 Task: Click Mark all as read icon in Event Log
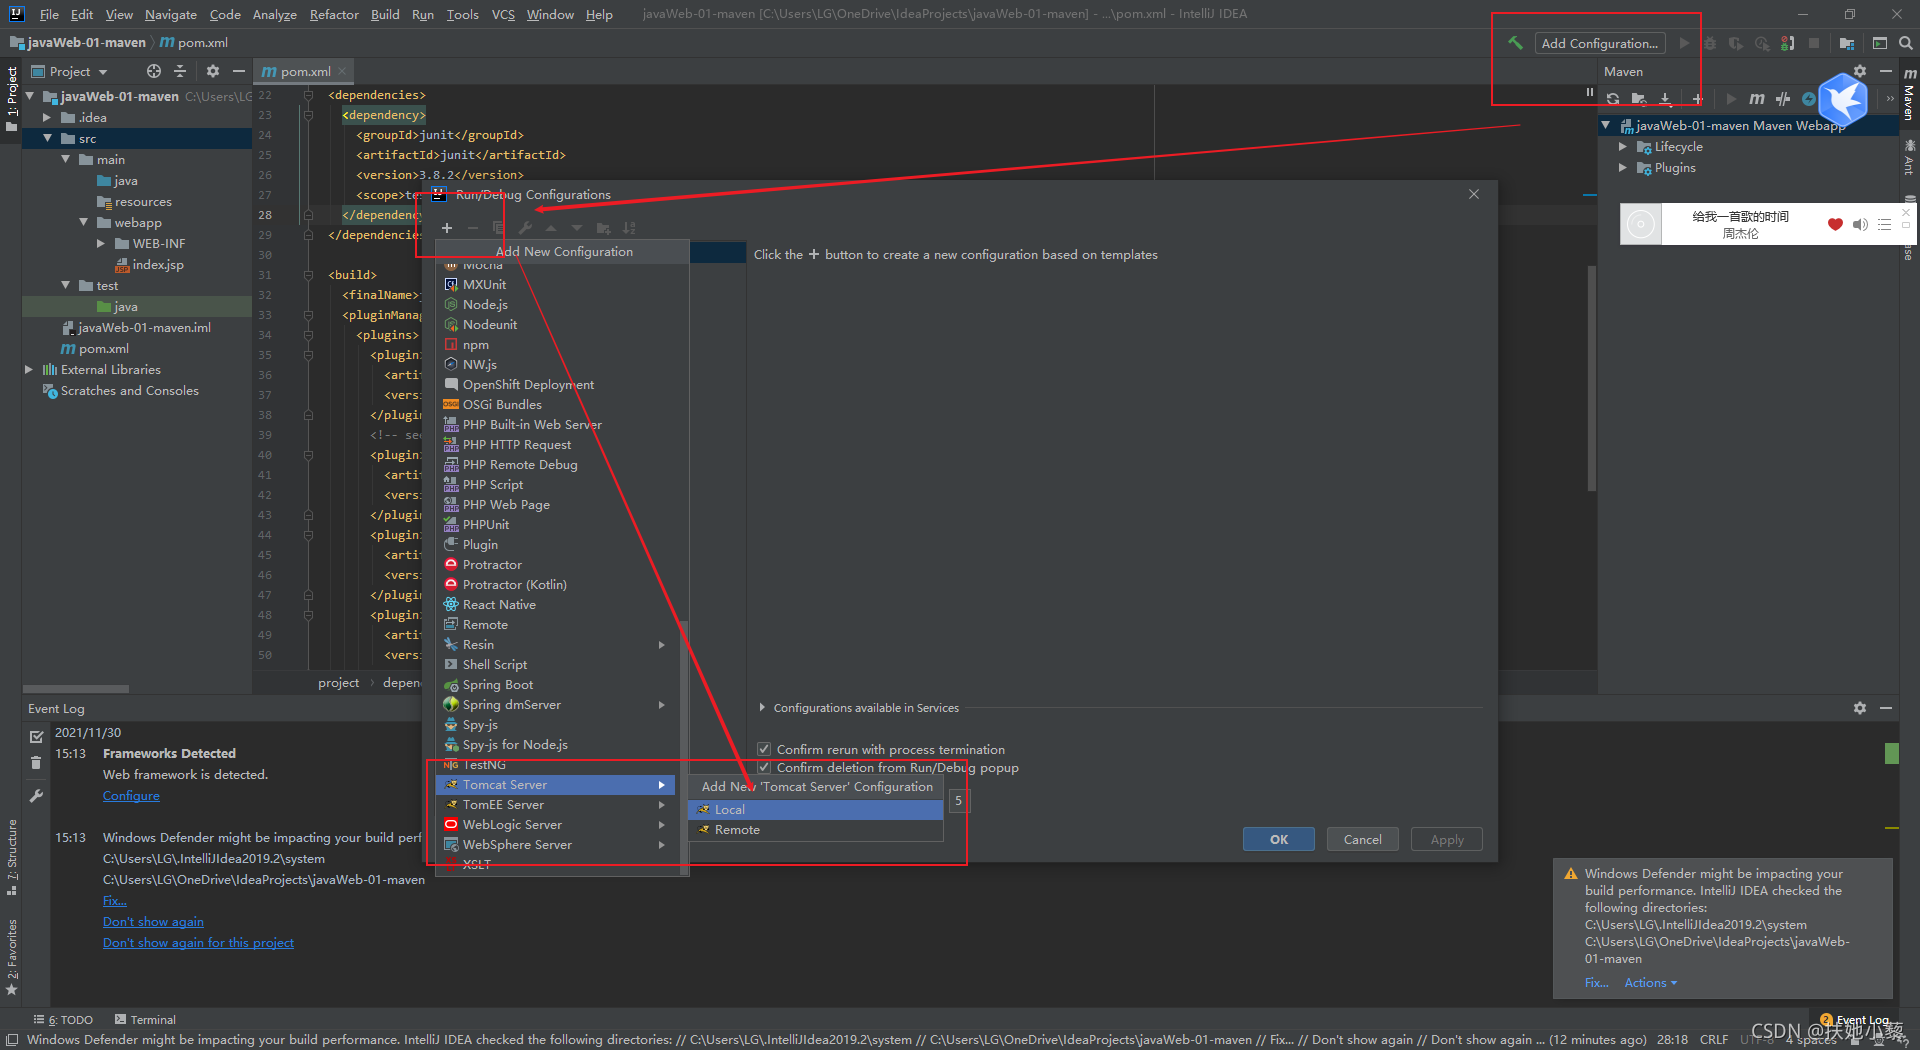click(36, 737)
